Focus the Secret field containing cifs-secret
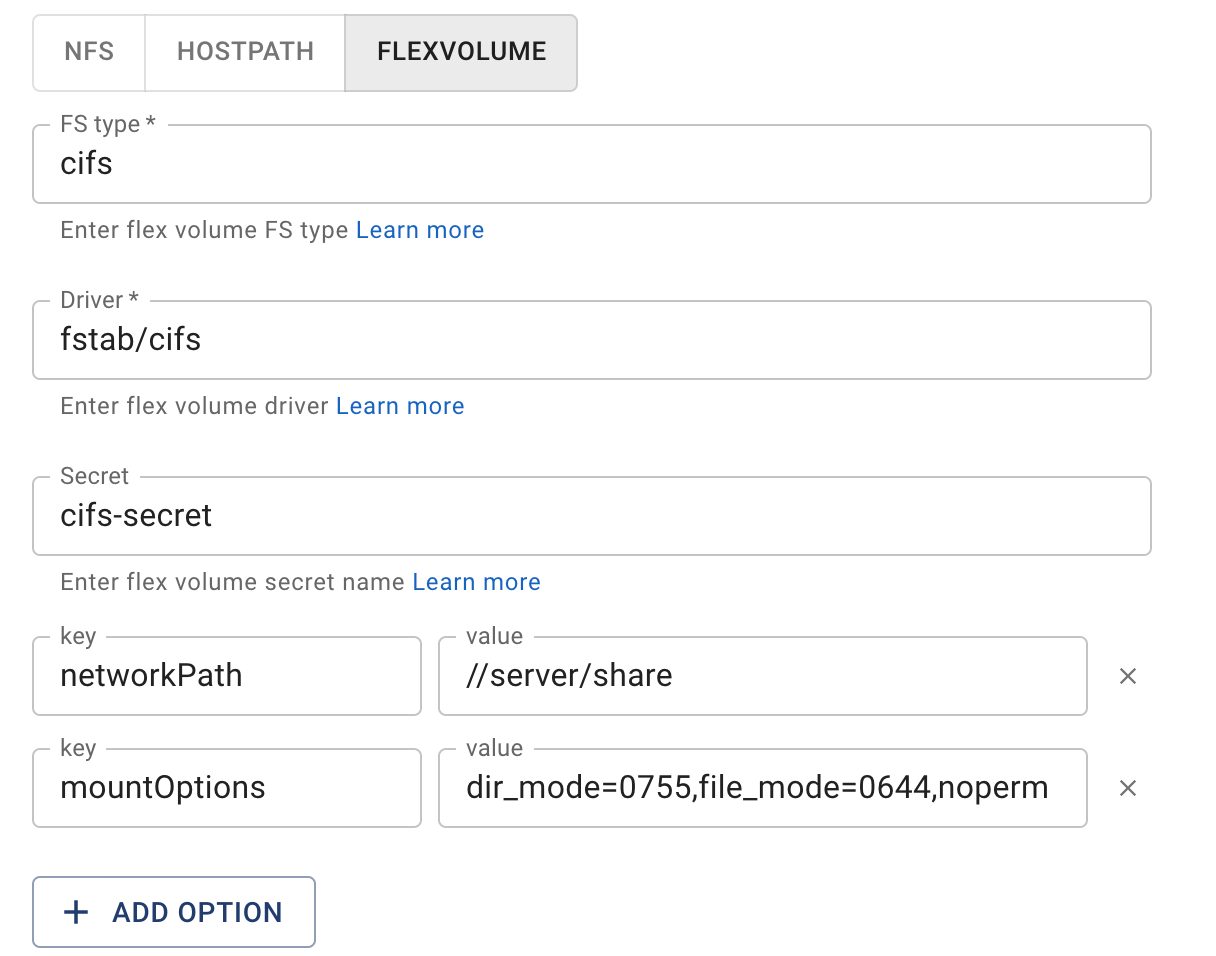The height and width of the screenshot is (956, 1216). (592, 516)
